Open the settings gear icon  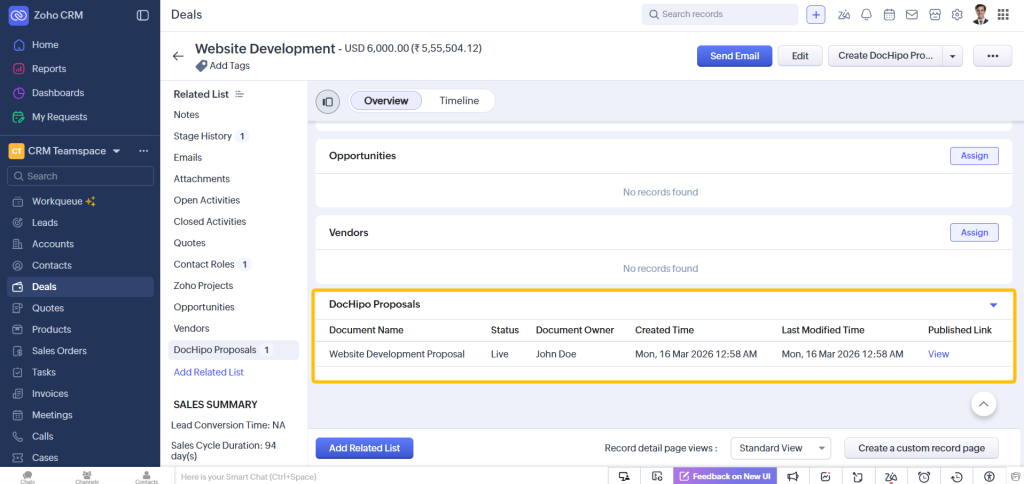pyautogui.click(x=957, y=15)
